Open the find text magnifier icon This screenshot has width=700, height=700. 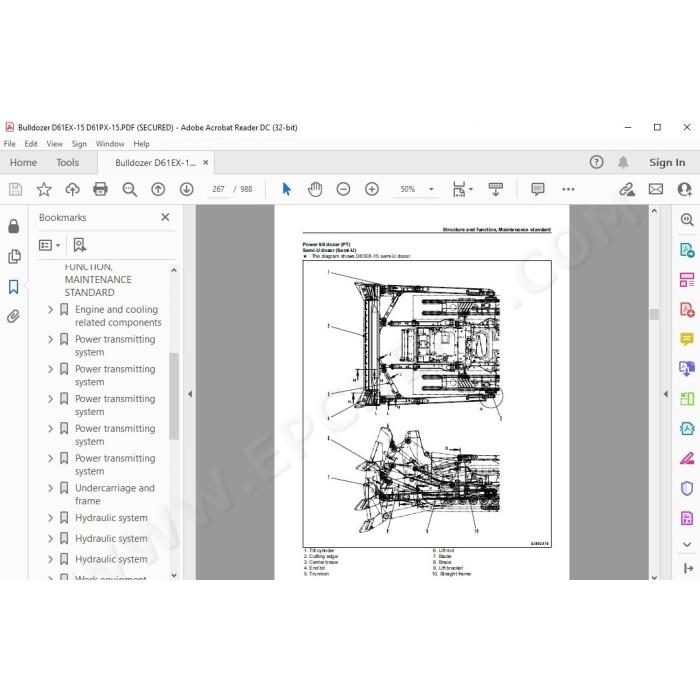(x=129, y=189)
